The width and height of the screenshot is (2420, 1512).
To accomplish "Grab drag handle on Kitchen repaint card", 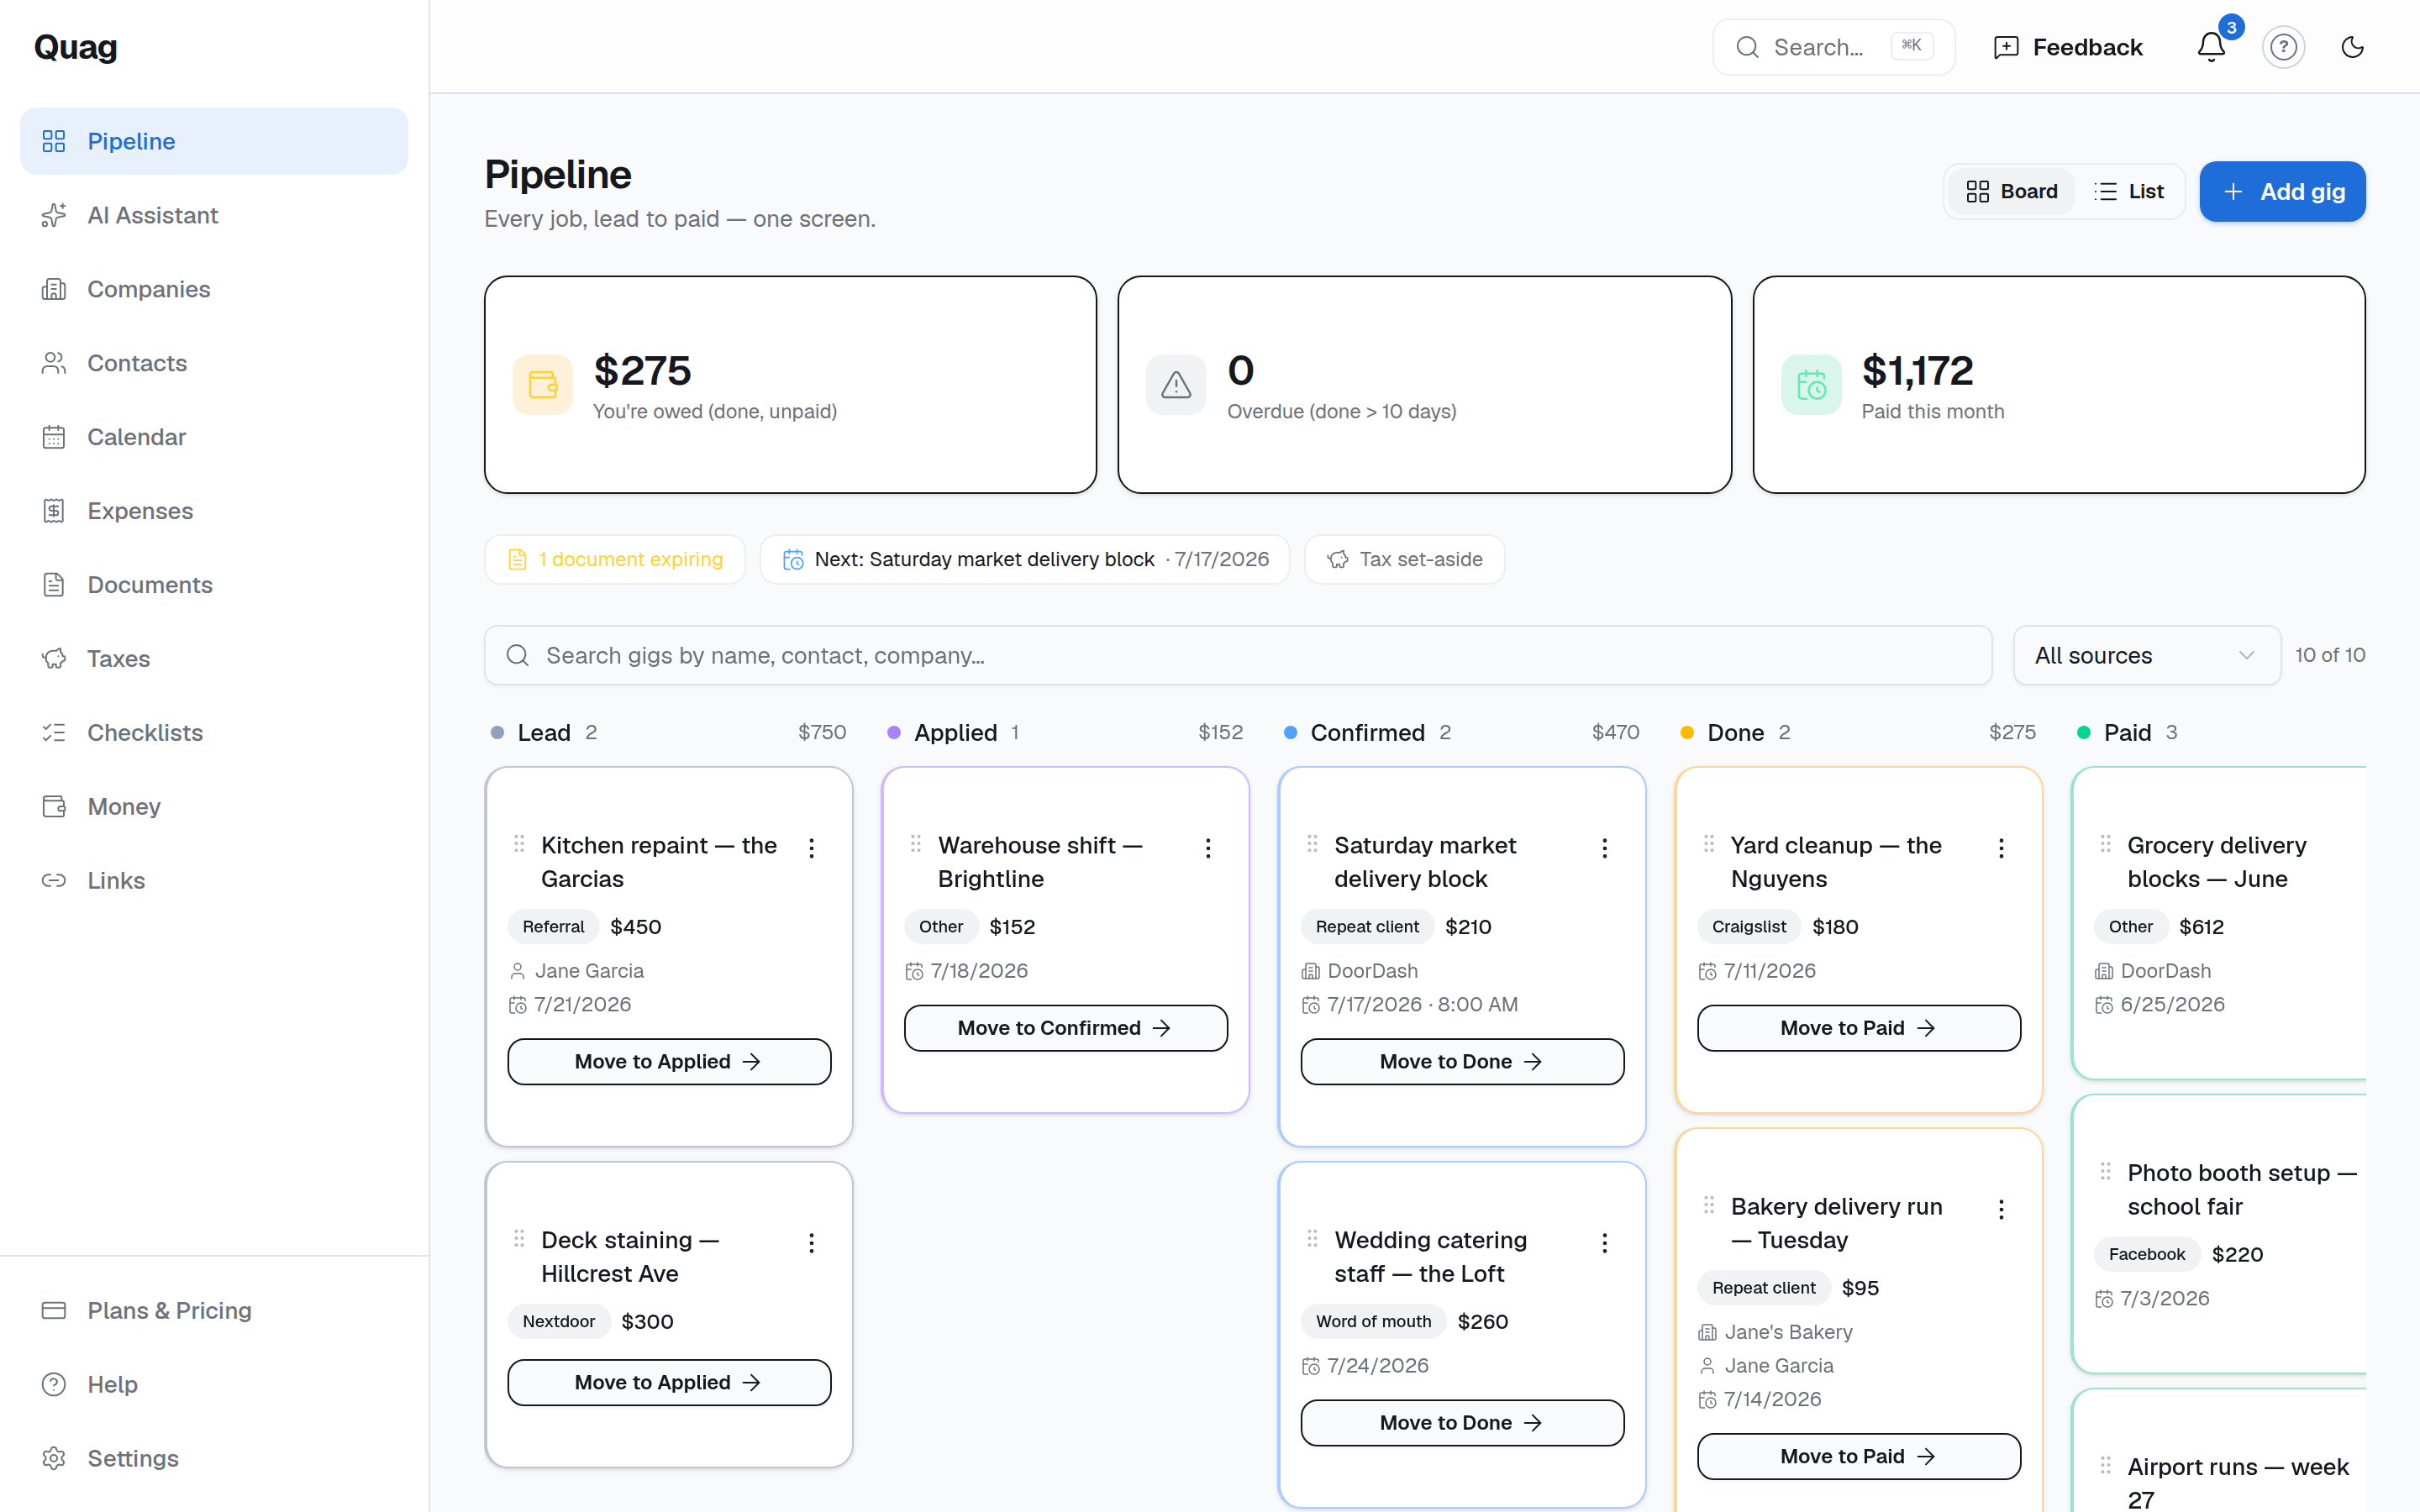I will (519, 844).
